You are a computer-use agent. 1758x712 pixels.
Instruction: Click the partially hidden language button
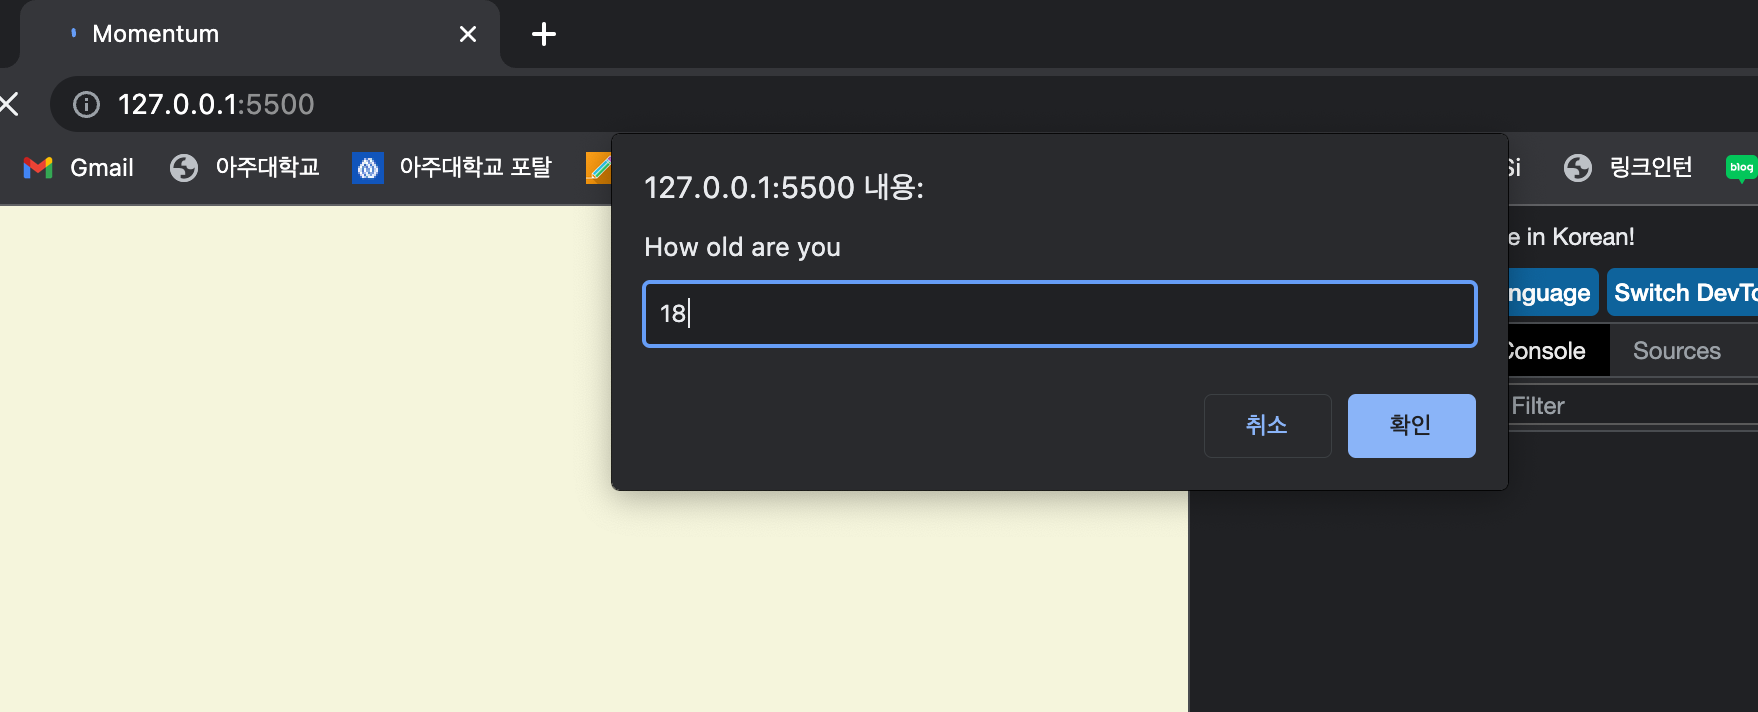coord(1553,292)
